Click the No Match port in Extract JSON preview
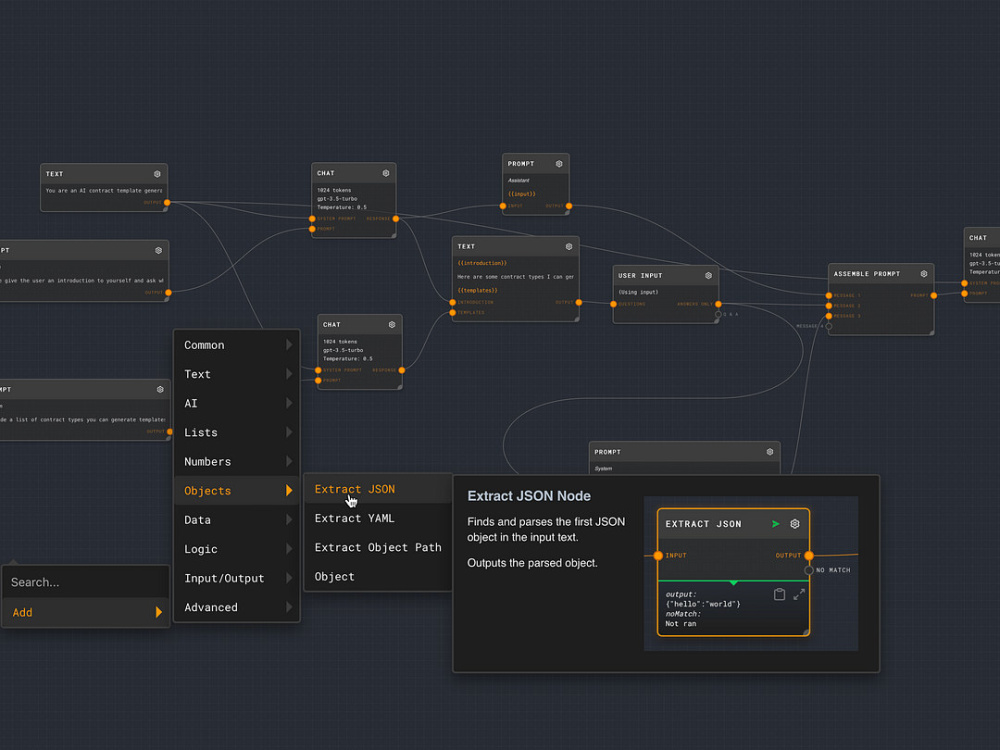The width and height of the screenshot is (1000, 750). click(809, 570)
